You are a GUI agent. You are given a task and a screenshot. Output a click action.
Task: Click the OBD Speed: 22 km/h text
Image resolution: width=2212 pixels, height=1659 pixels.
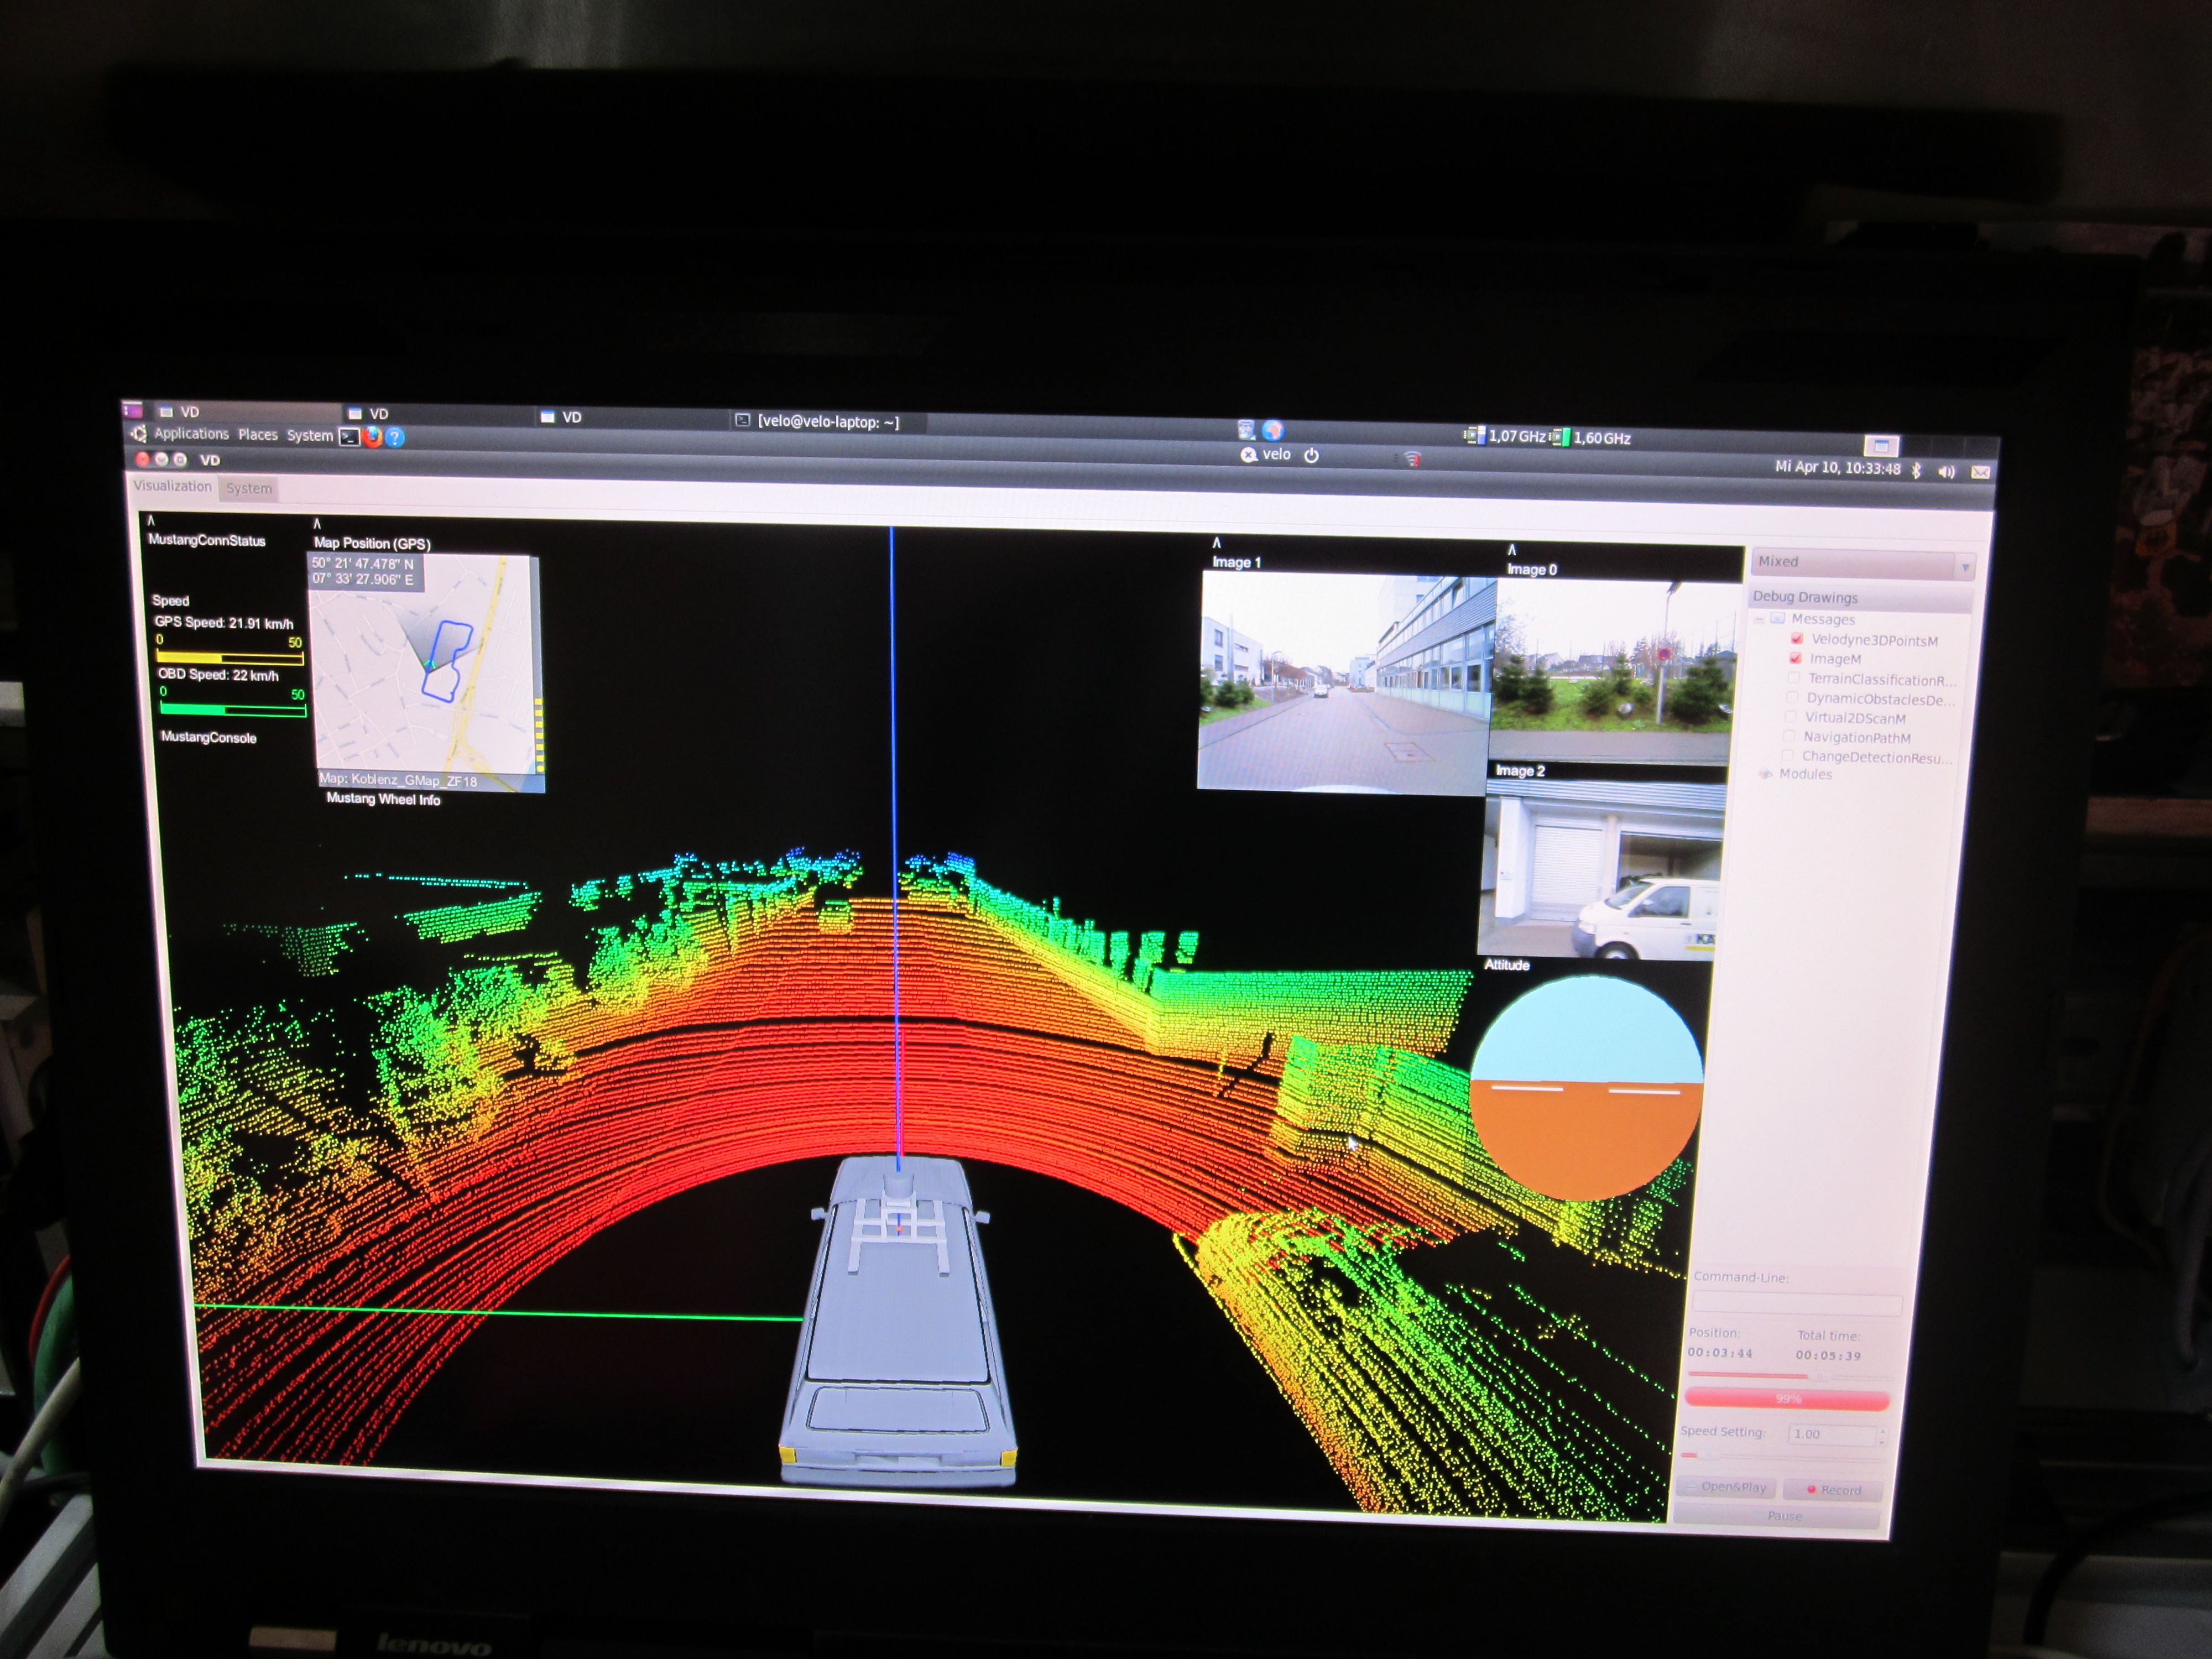tap(218, 675)
